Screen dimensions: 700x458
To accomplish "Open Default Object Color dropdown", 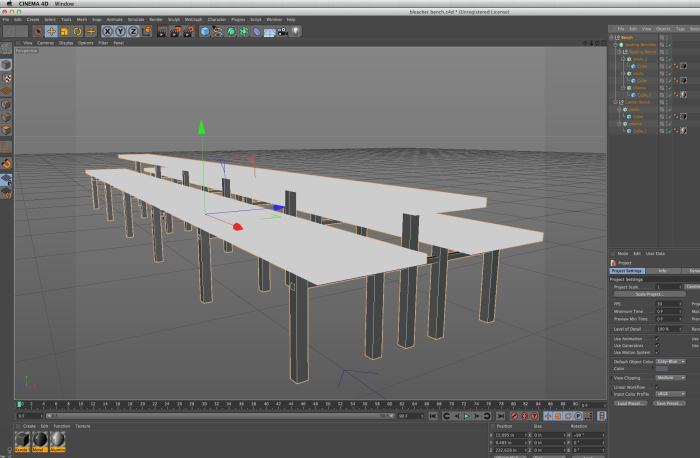I will point(671,362).
